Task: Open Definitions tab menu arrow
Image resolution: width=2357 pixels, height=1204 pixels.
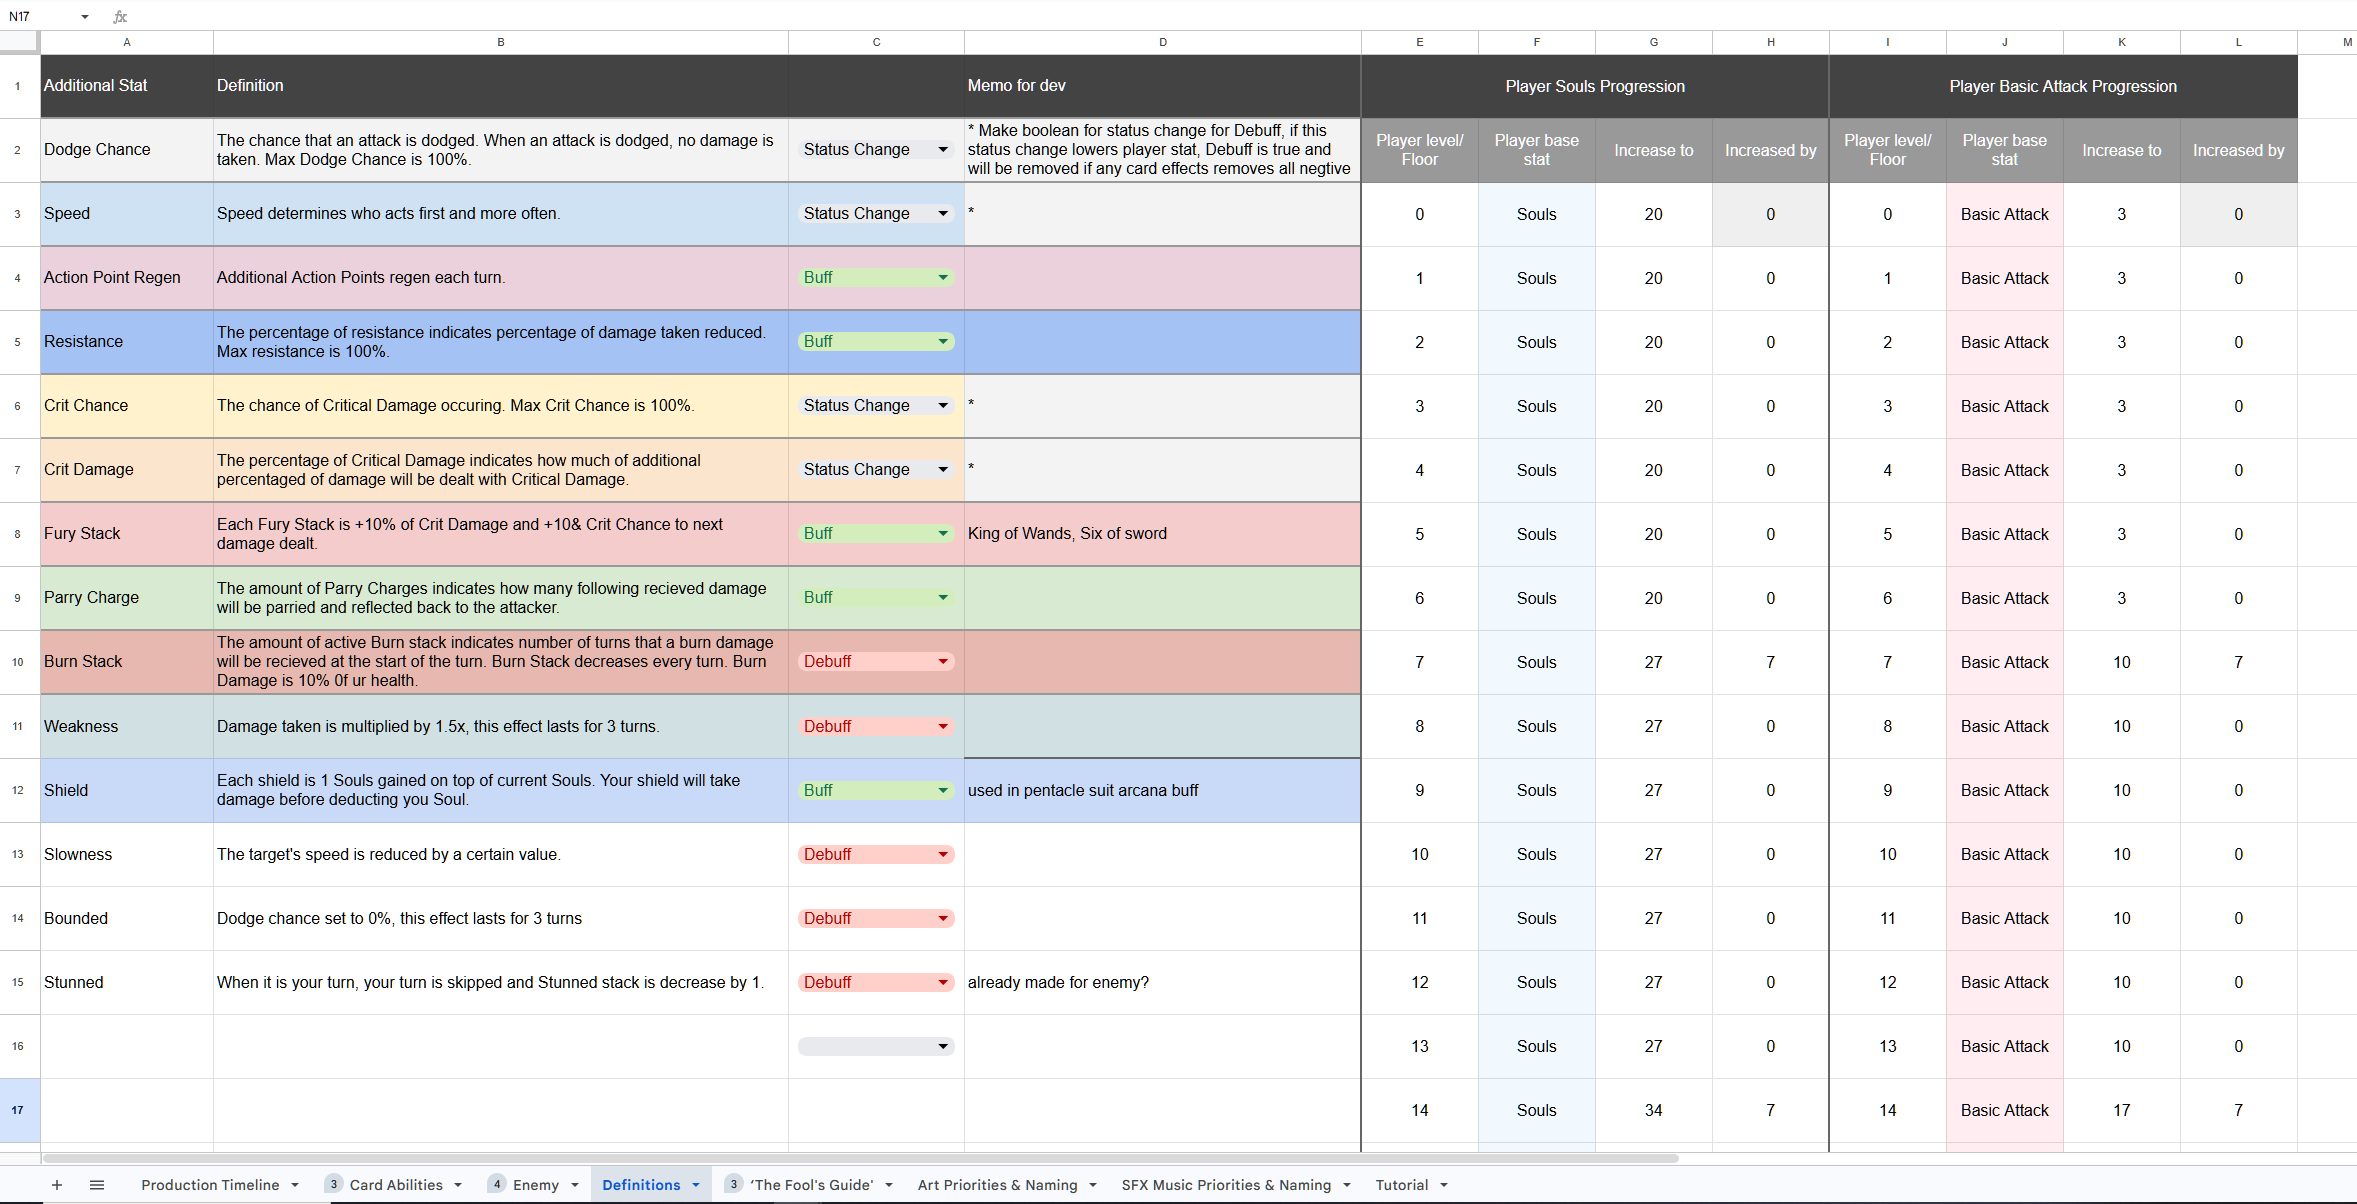Action: [x=696, y=1185]
